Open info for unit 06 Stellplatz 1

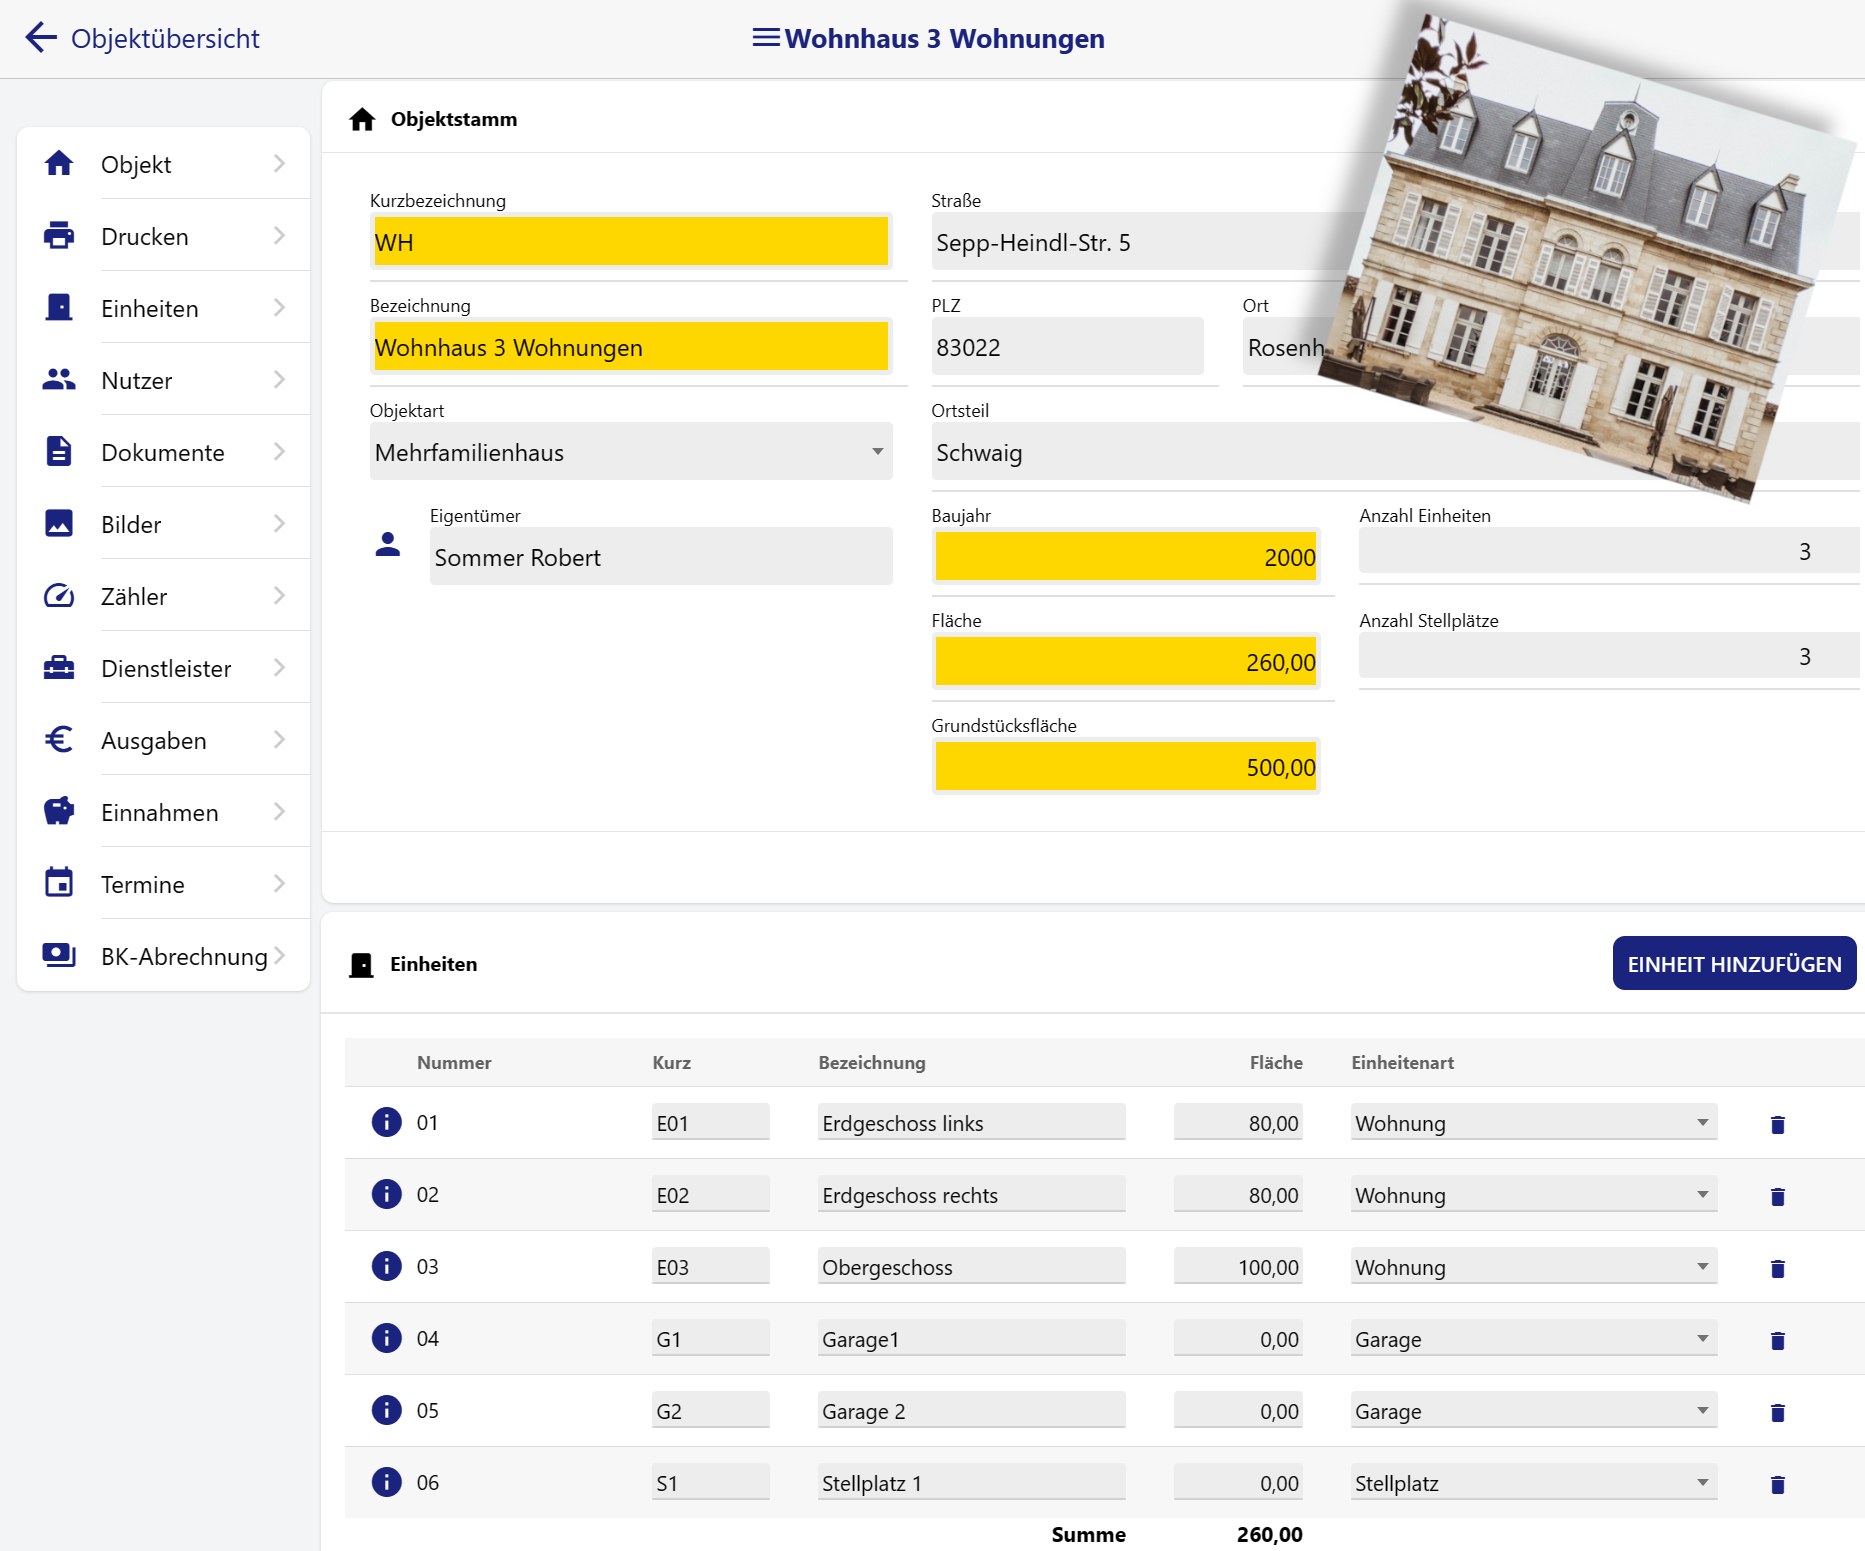(387, 1482)
